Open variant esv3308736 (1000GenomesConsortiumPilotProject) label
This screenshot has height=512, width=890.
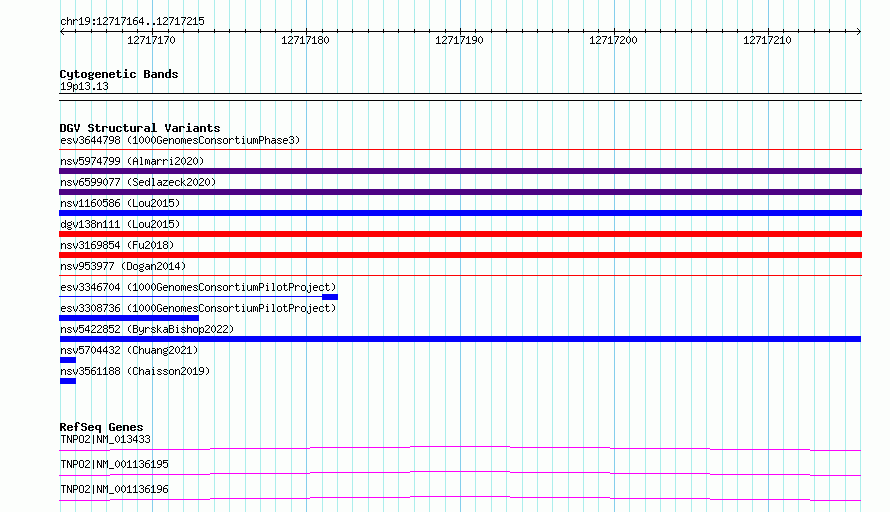tap(198, 308)
